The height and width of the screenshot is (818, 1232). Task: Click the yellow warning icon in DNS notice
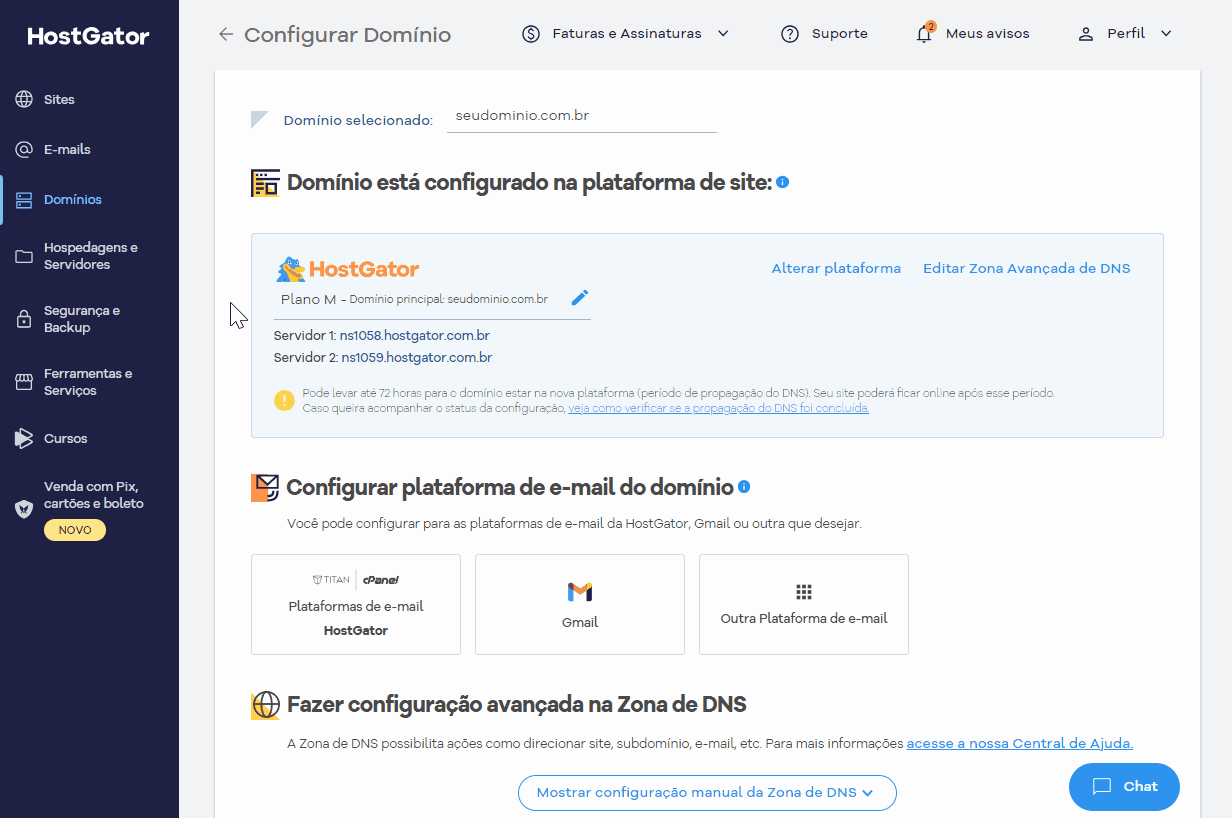click(285, 400)
